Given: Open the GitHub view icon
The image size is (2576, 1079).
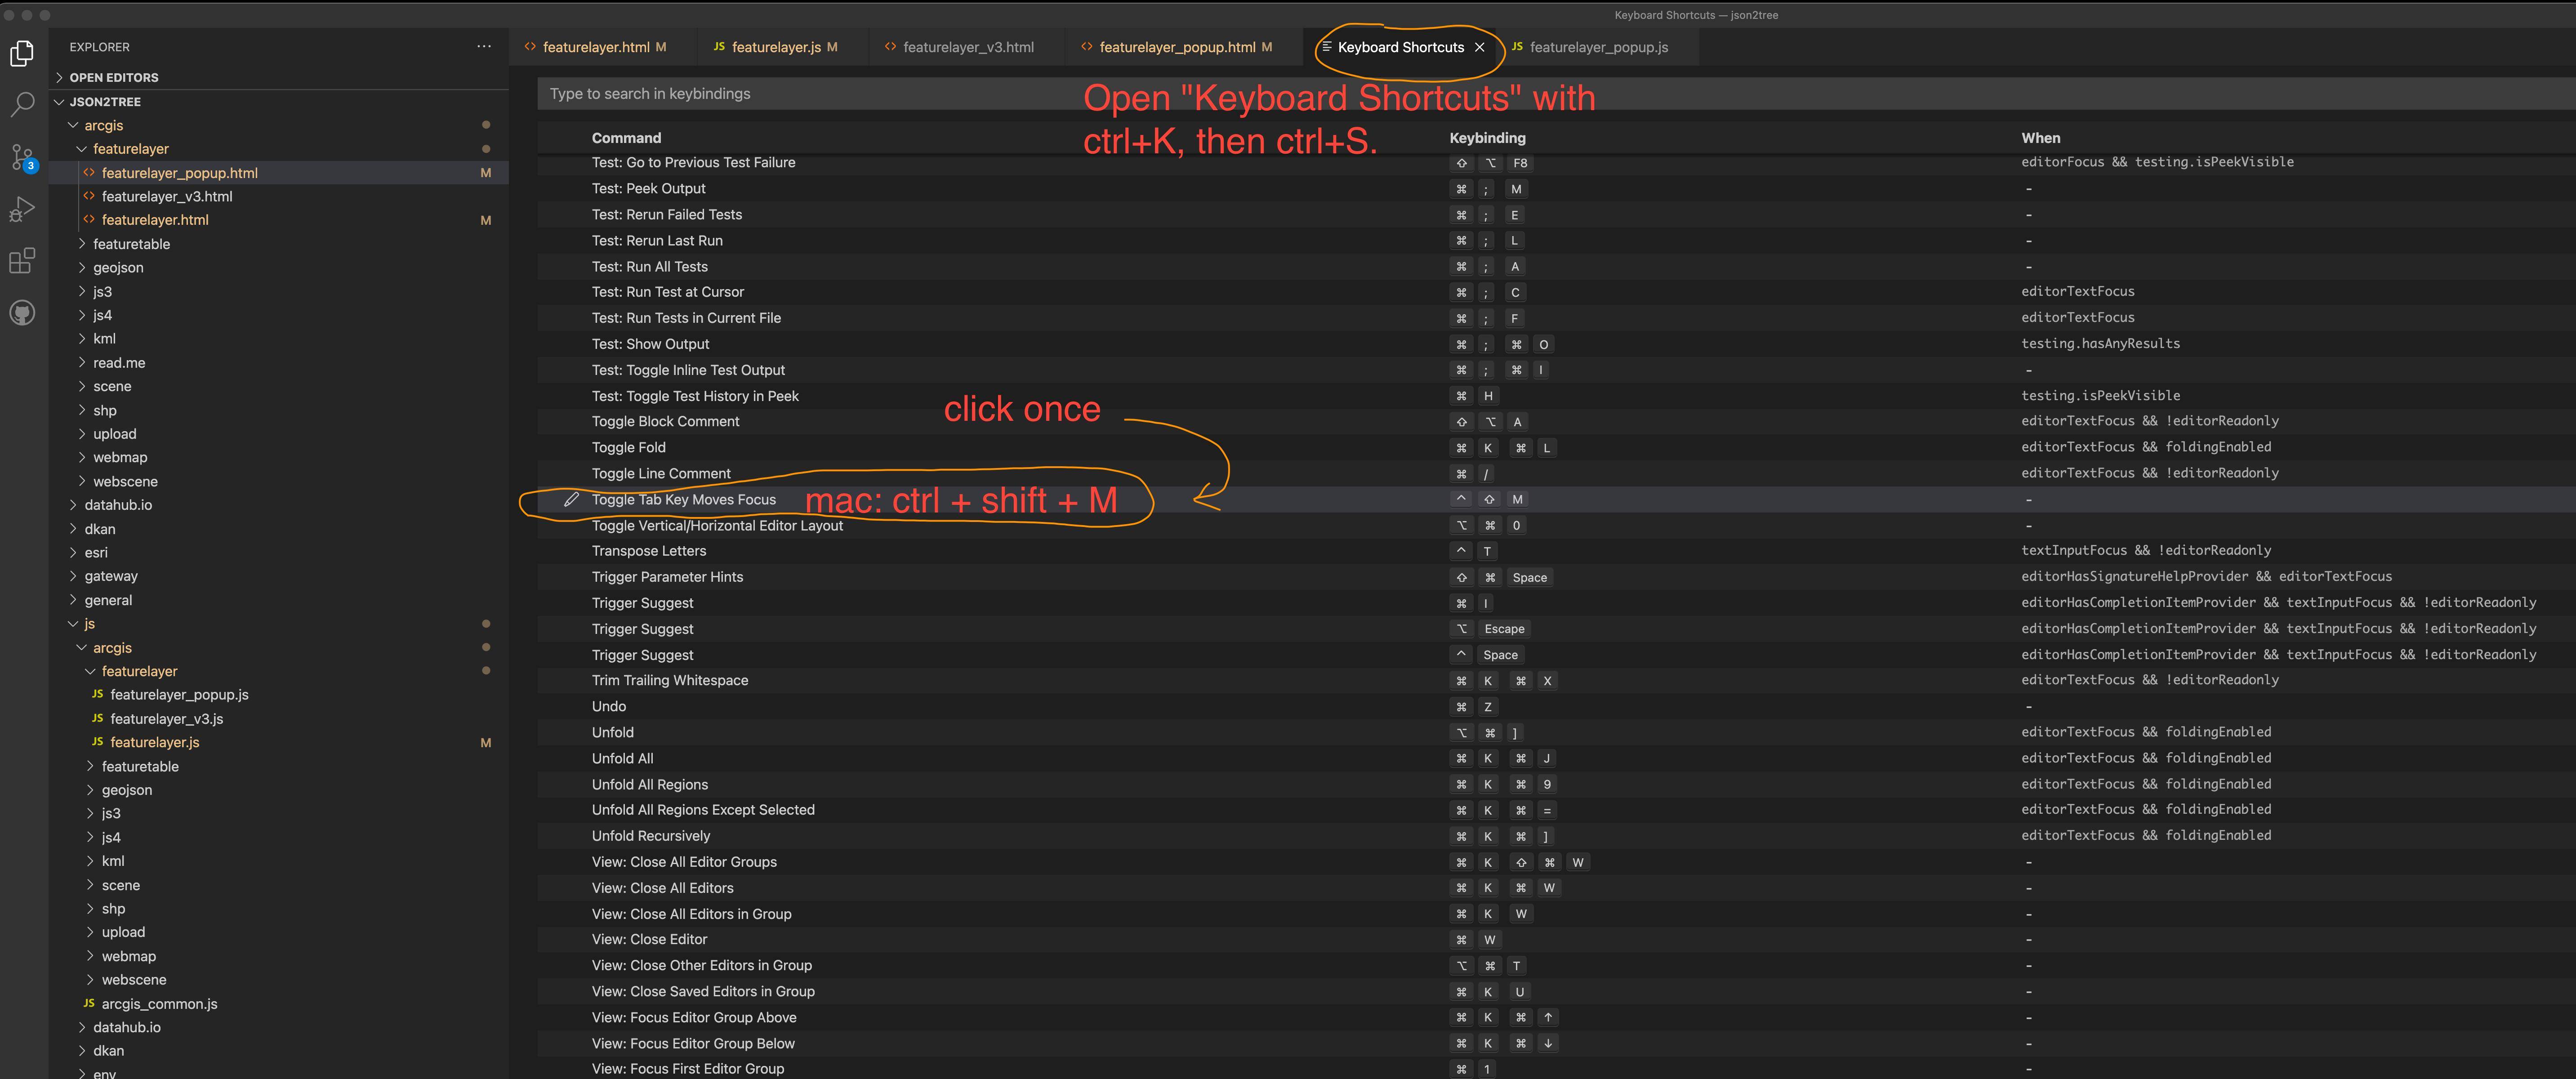Looking at the screenshot, I should (x=22, y=313).
